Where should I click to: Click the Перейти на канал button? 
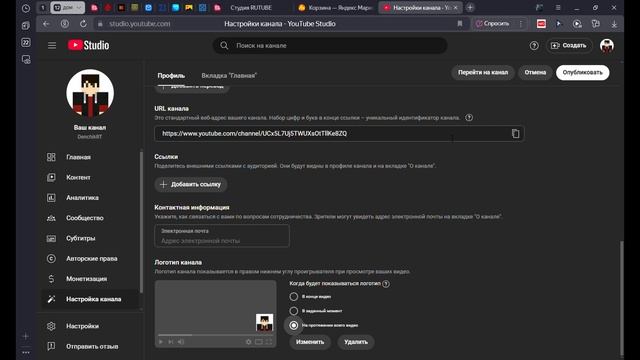click(483, 73)
